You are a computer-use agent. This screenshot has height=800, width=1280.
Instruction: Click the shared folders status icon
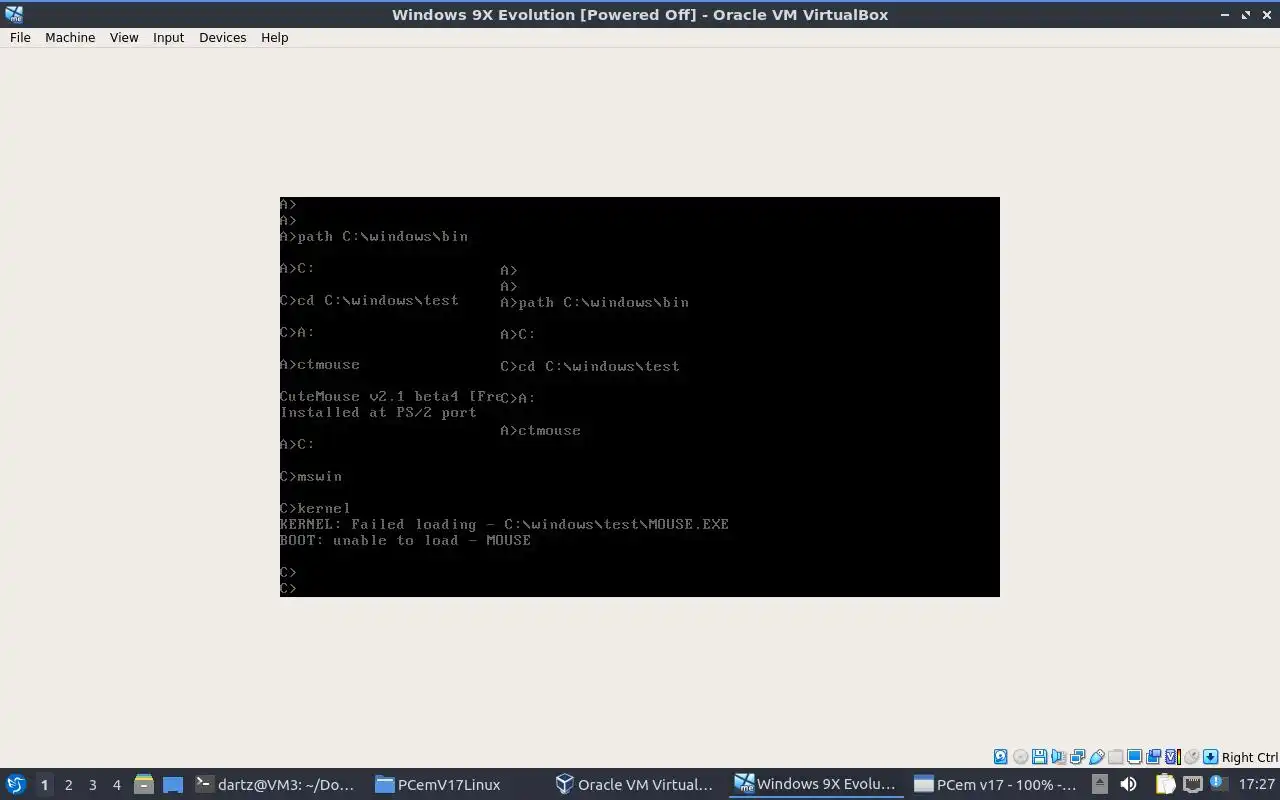1115,757
